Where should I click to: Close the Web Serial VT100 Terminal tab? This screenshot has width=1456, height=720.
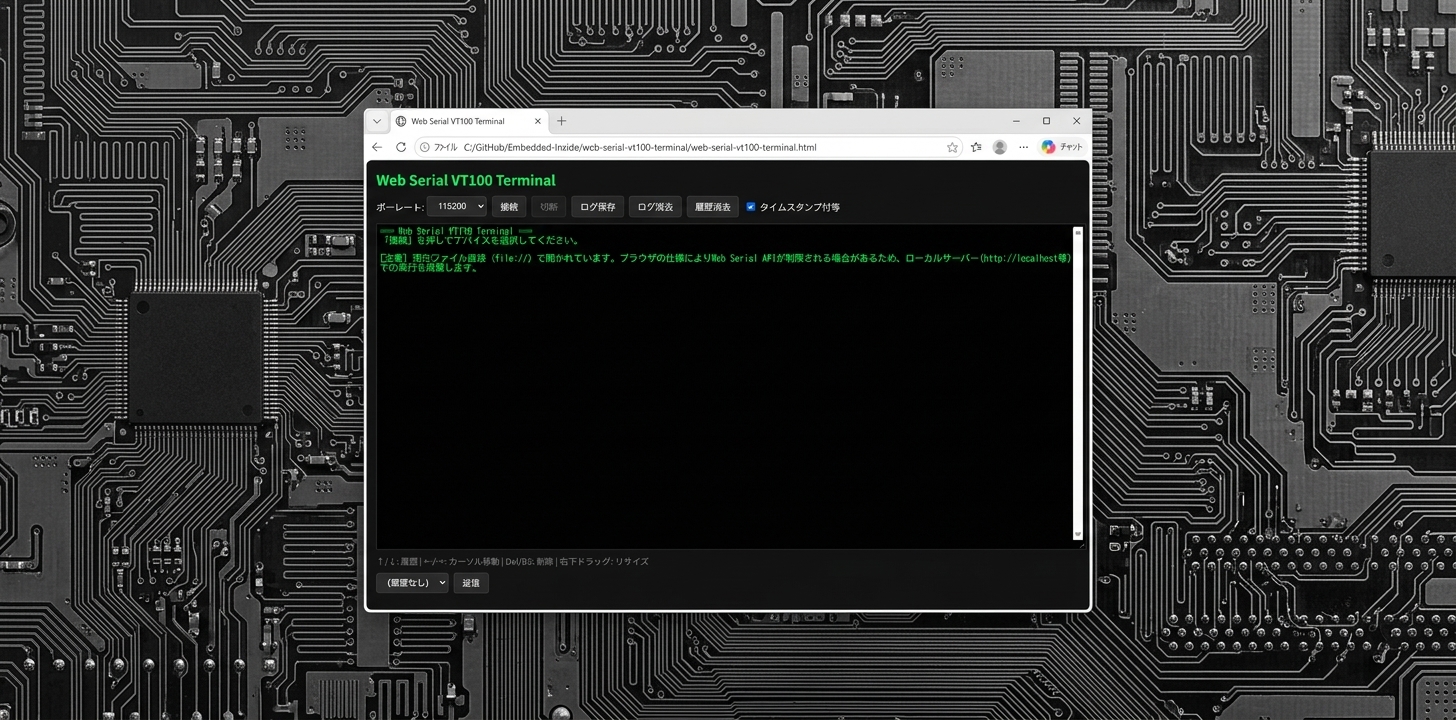click(x=538, y=121)
